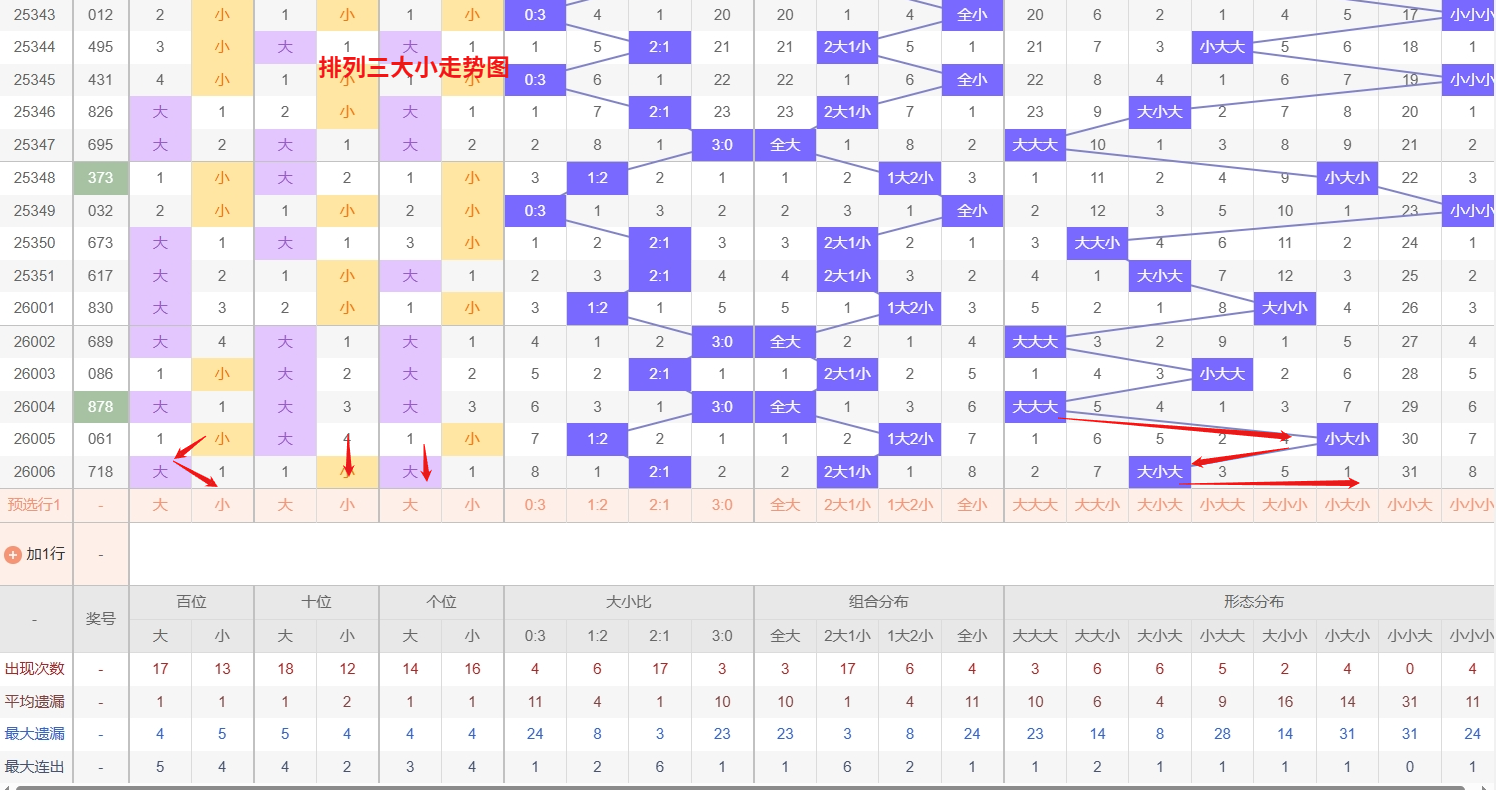Click the 大大大 cell in row 26002
Screen dimensions: 1500x790
coord(1035,342)
